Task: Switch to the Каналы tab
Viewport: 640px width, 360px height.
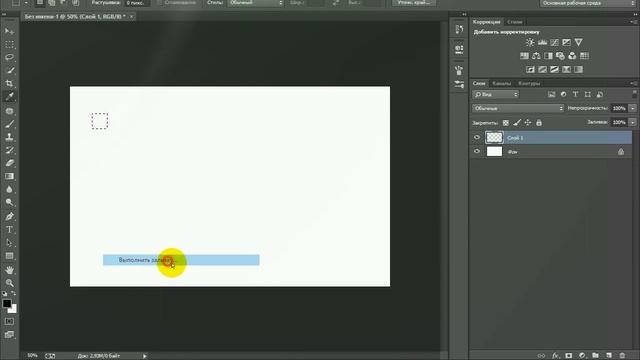Action: point(502,83)
